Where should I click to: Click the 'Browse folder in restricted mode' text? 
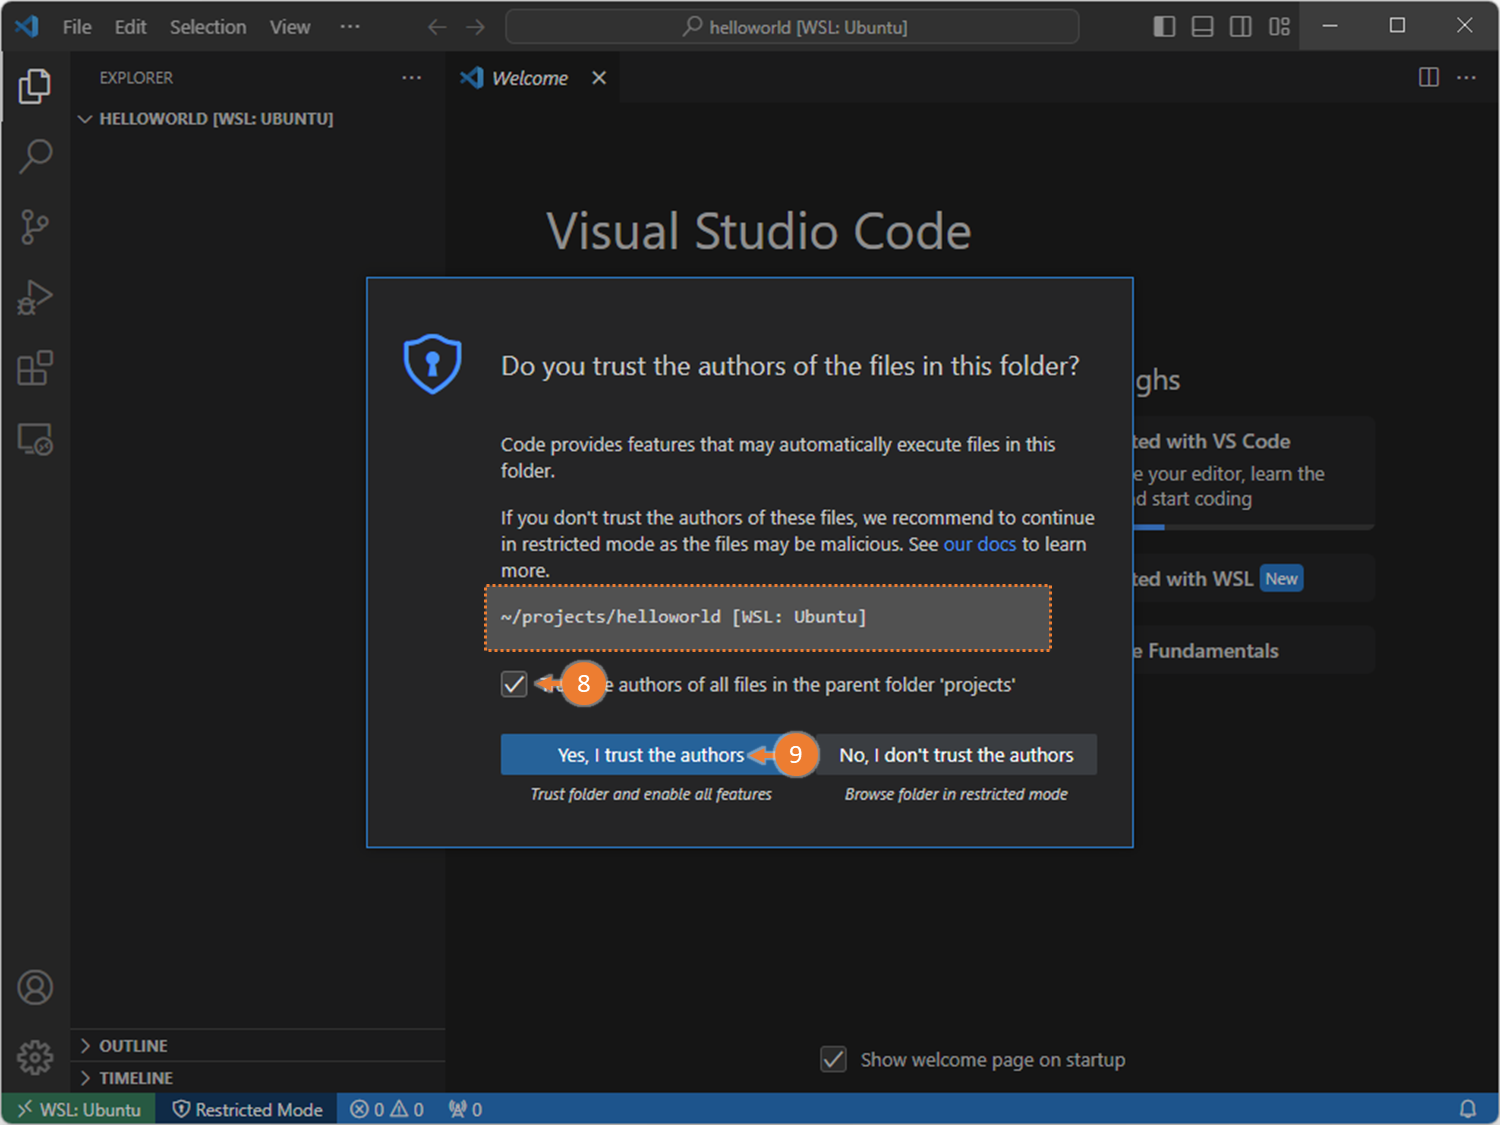point(956,794)
